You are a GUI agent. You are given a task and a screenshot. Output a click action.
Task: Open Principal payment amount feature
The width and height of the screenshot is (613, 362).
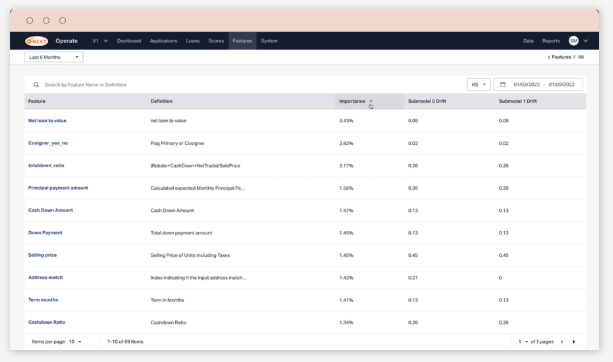click(58, 188)
